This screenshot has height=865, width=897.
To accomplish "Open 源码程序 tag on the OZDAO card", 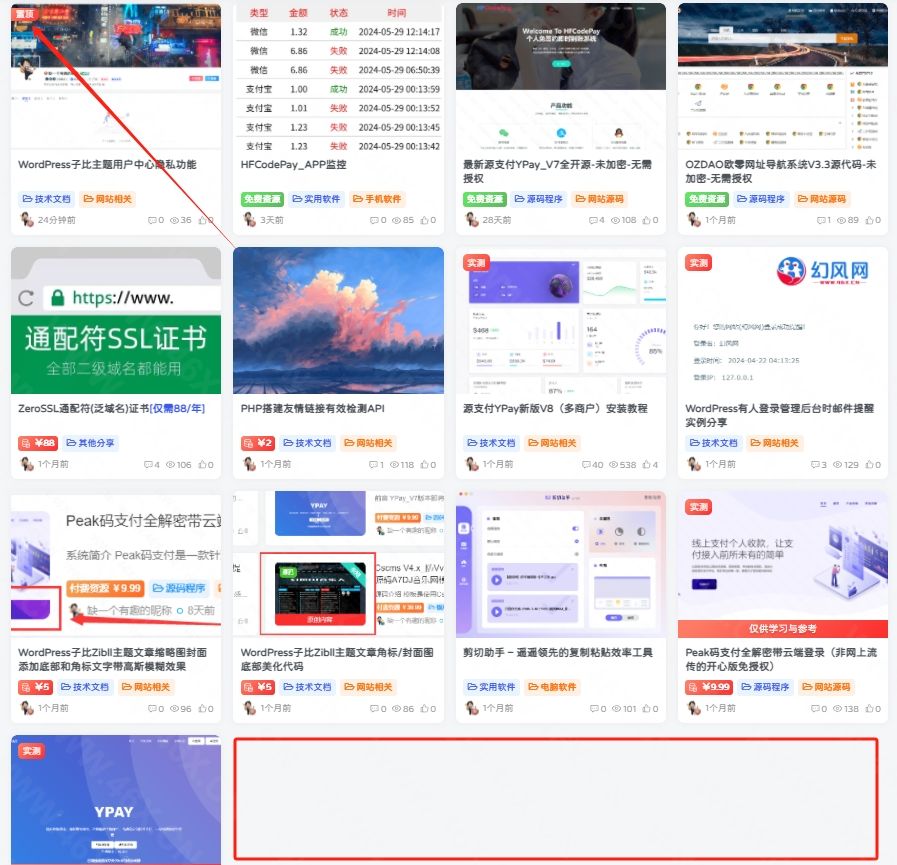I will tap(761, 199).
